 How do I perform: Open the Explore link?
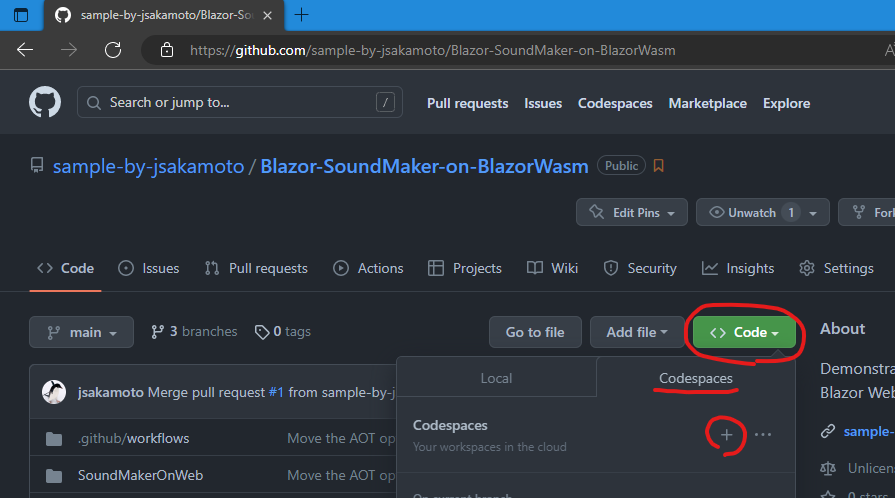[x=787, y=103]
